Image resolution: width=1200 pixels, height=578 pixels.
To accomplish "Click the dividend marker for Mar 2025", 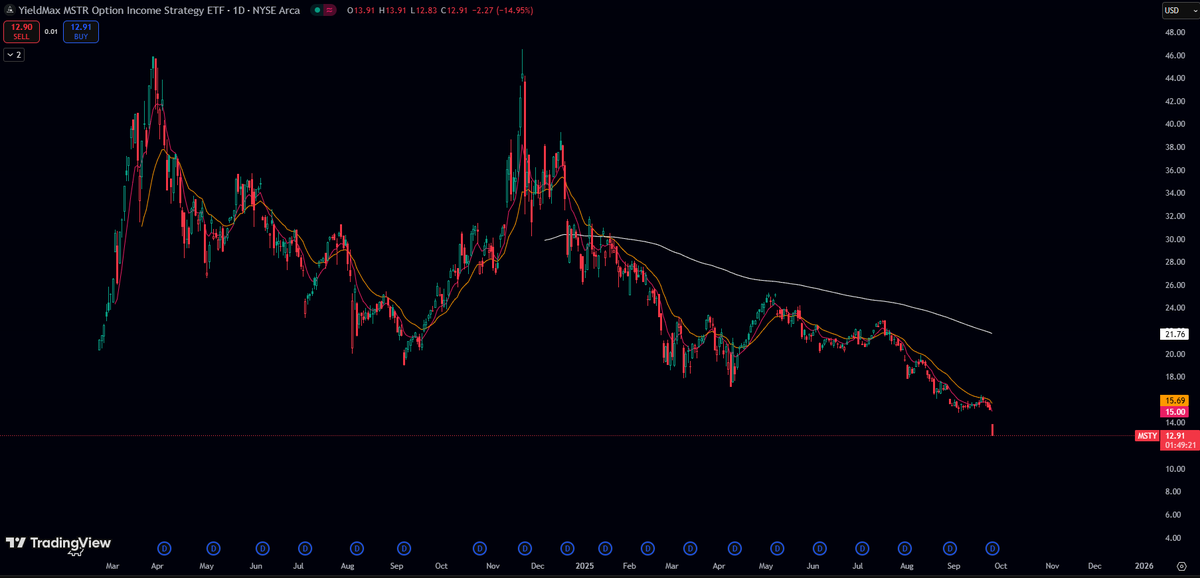I will tap(692, 548).
